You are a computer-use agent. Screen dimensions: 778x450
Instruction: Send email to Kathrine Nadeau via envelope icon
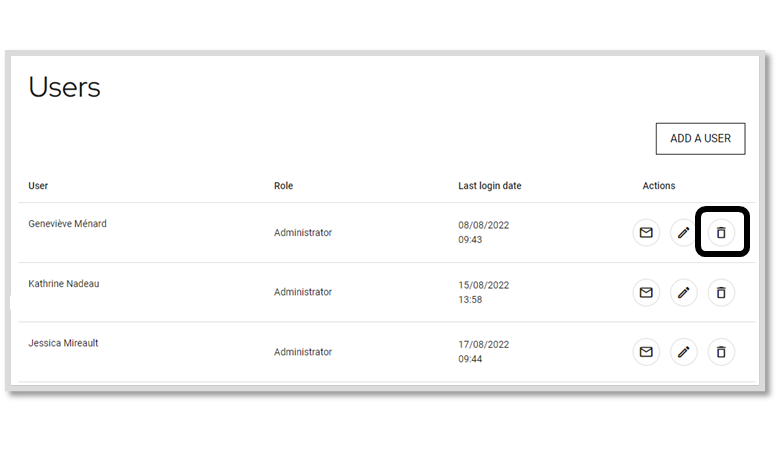pyautogui.click(x=646, y=292)
